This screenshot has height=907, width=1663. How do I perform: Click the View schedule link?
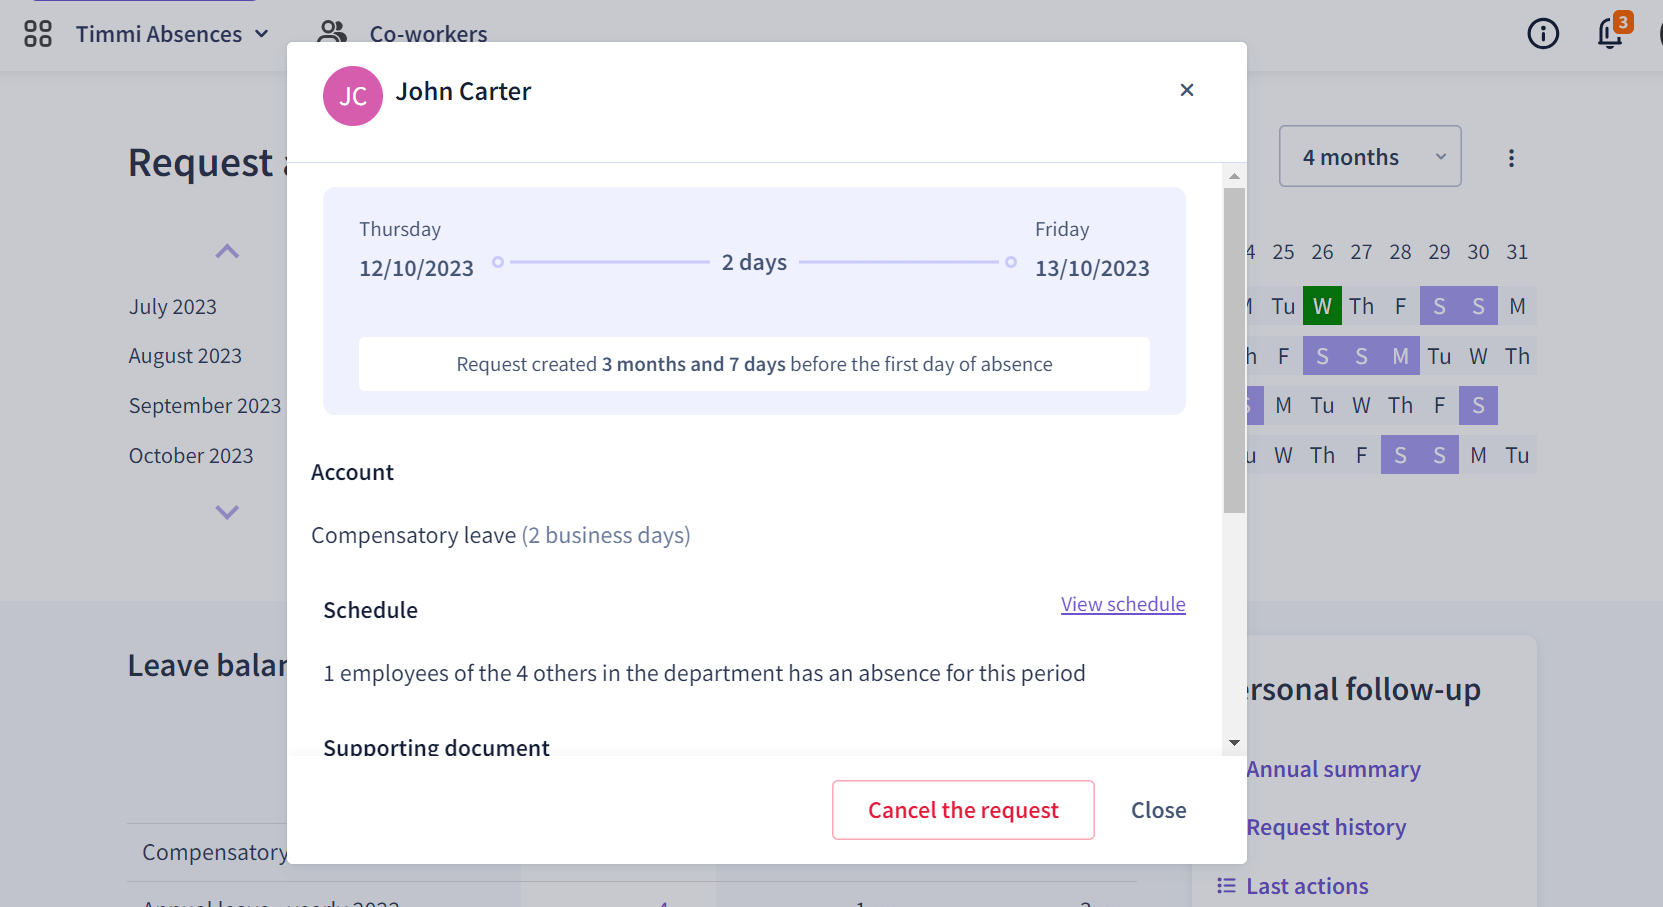coord(1123,604)
